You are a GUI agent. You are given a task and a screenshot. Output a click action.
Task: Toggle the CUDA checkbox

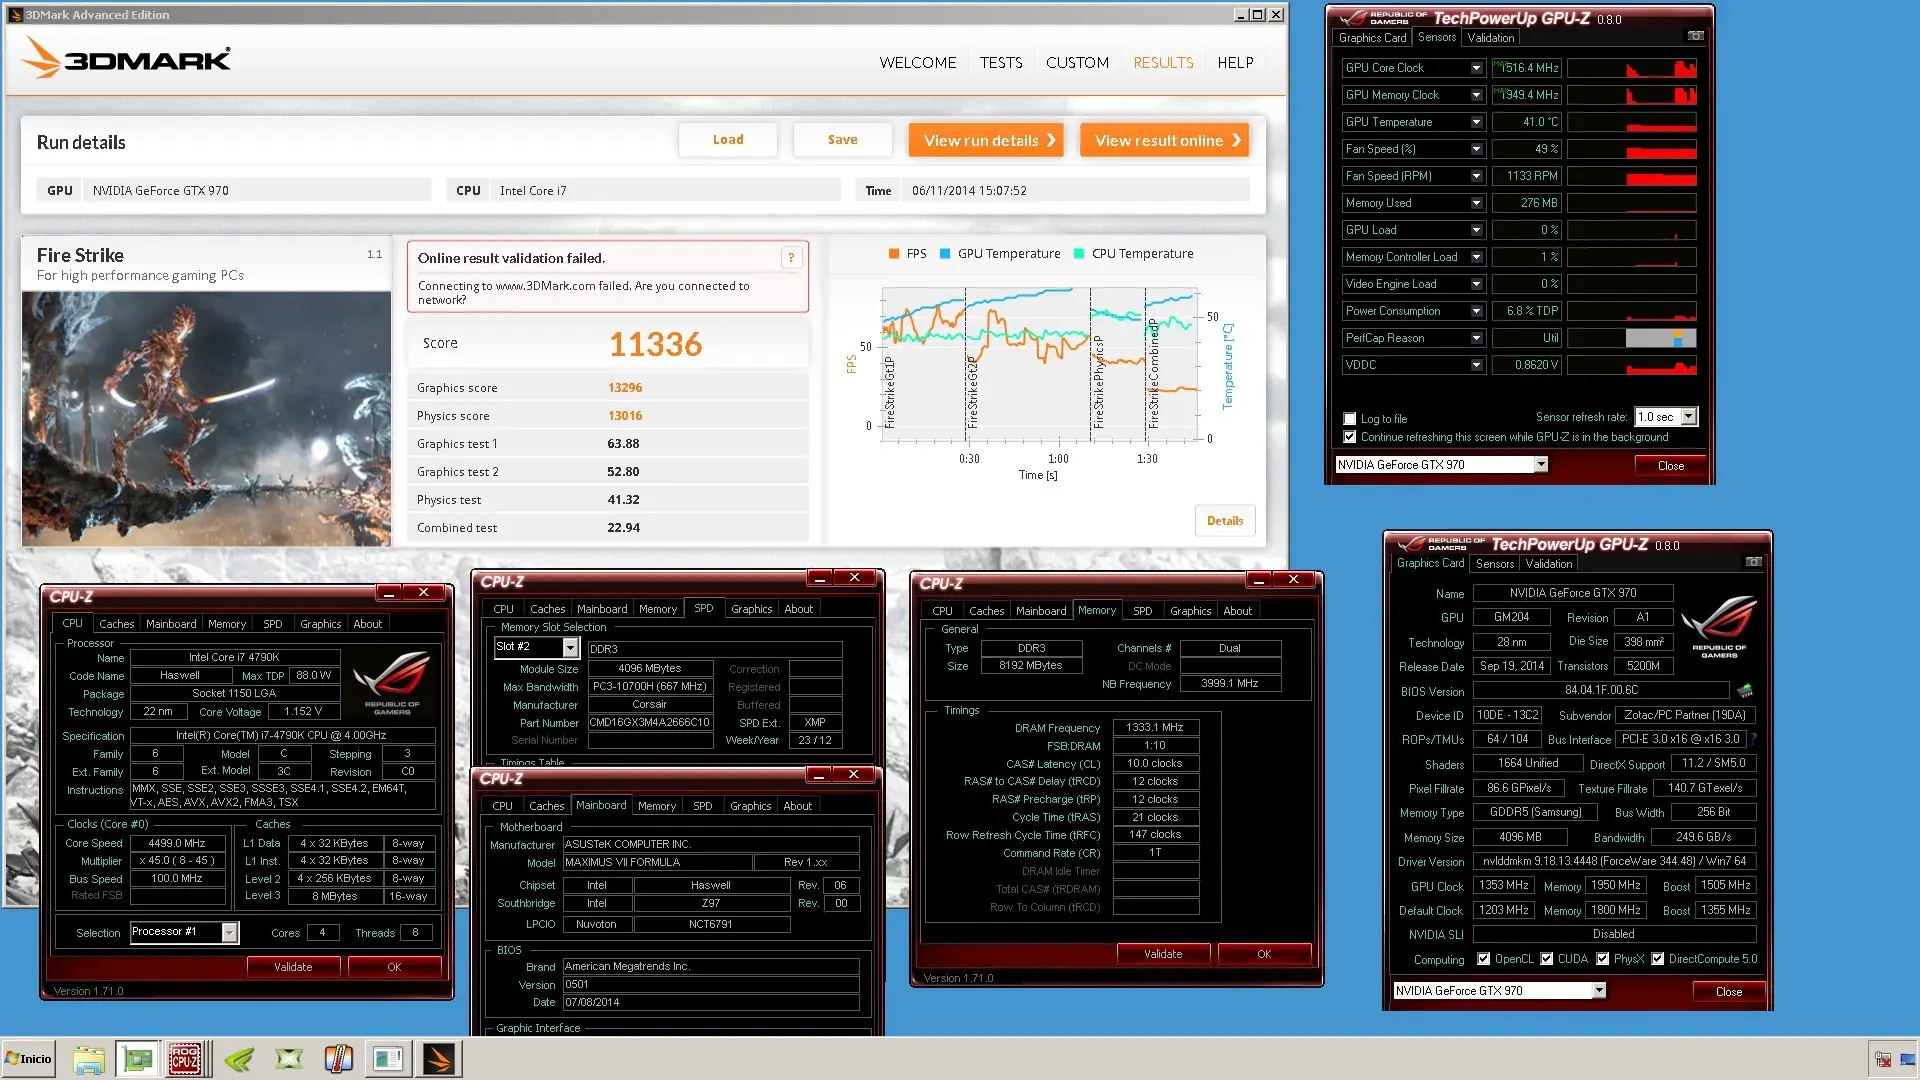click(1547, 959)
